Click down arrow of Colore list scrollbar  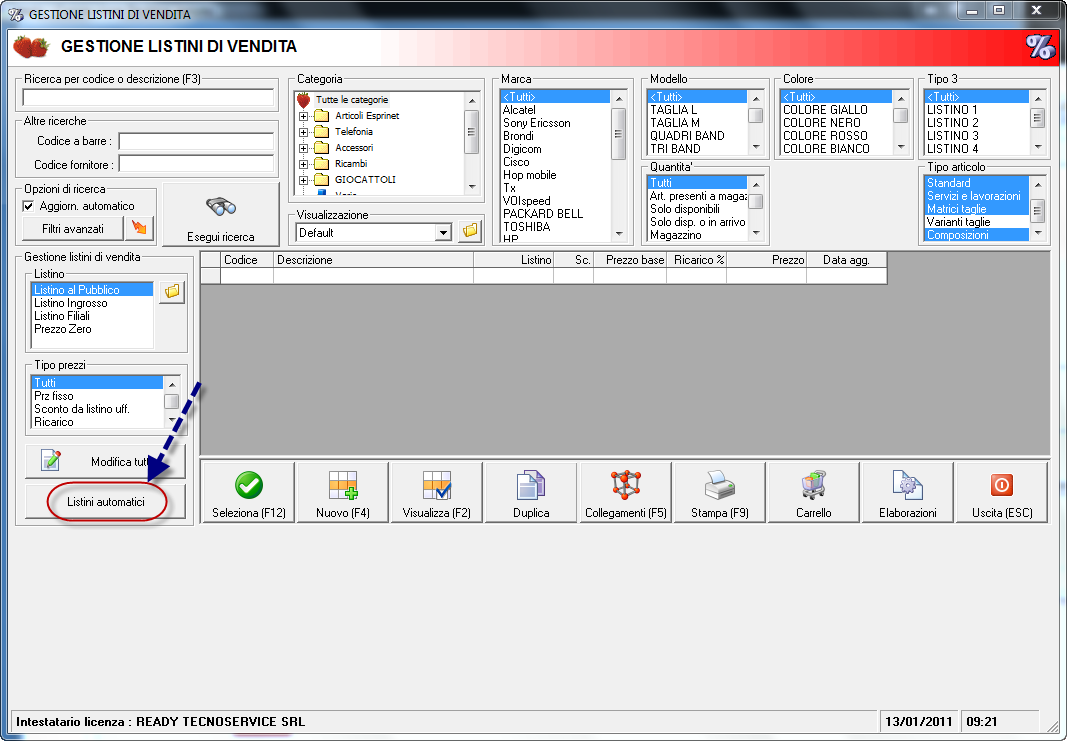(900, 147)
